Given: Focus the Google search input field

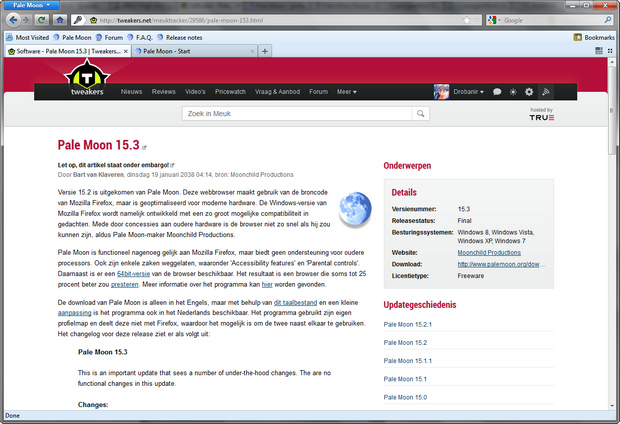Looking at the screenshot, I should 552,20.
